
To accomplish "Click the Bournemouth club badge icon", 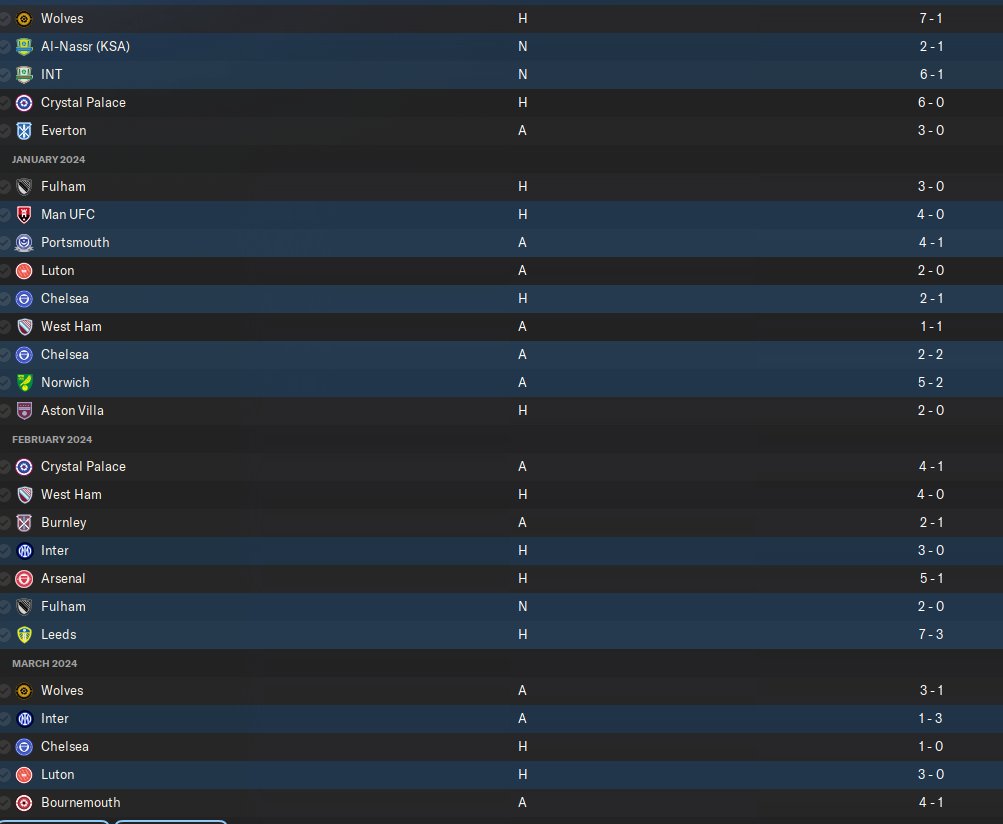I will (x=24, y=803).
